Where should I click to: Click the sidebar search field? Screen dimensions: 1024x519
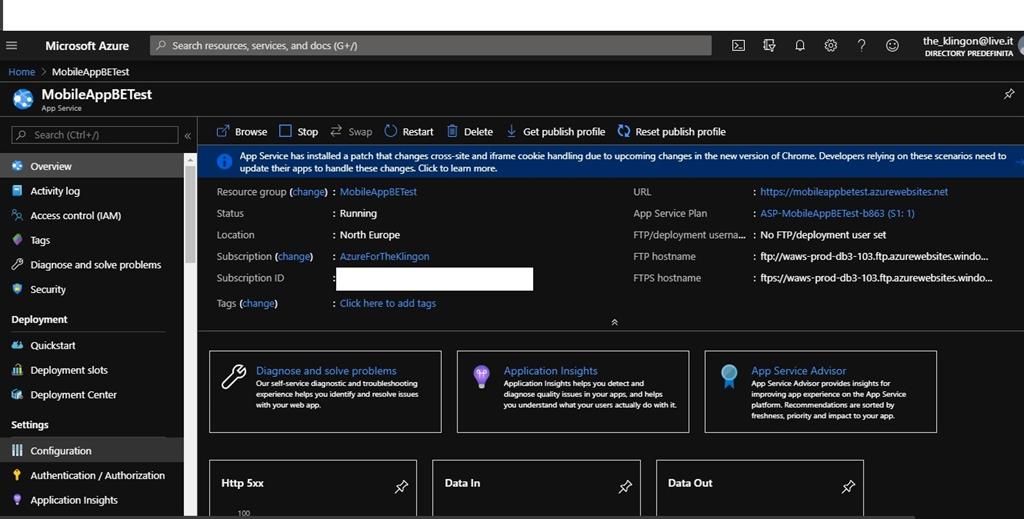point(95,135)
